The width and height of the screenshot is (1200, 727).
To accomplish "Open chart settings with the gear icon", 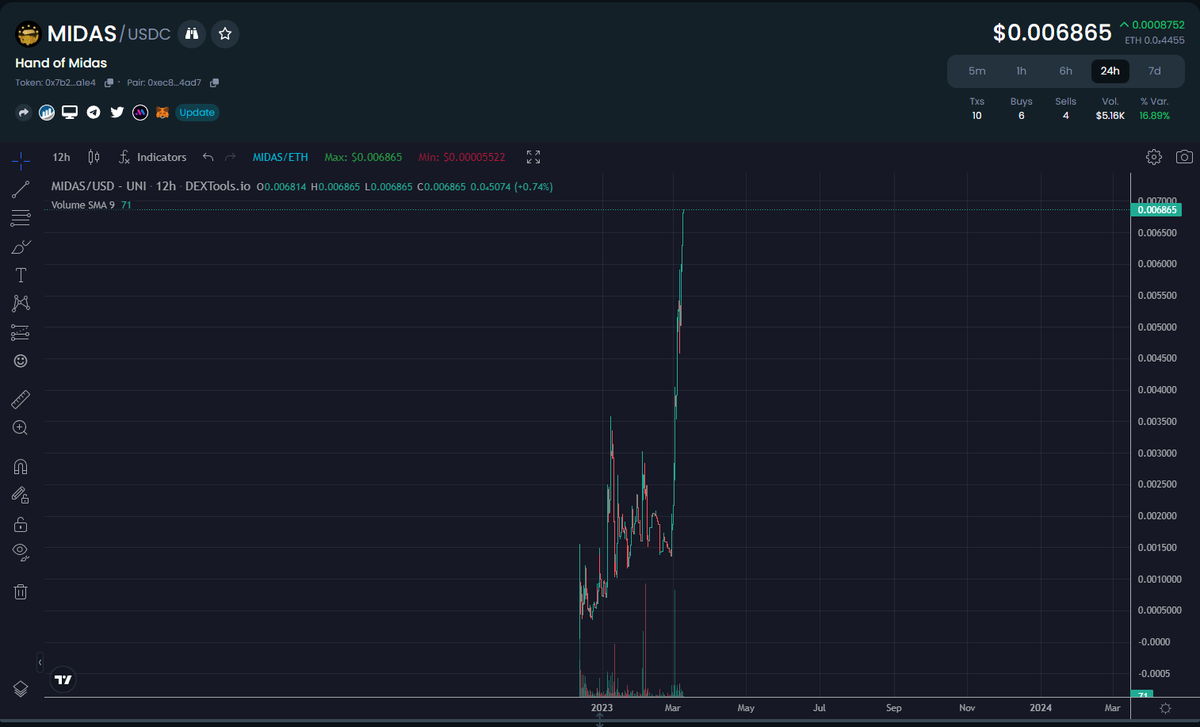I will tap(1153, 157).
